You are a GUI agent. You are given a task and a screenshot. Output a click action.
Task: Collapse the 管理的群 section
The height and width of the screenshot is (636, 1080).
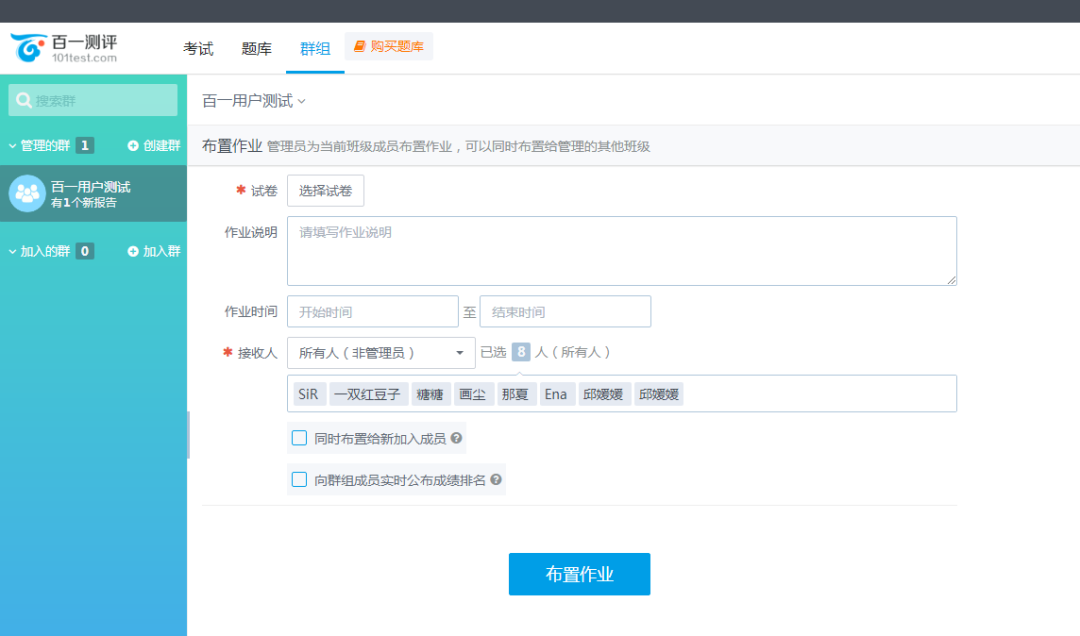pyautogui.click(x=13, y=146)
